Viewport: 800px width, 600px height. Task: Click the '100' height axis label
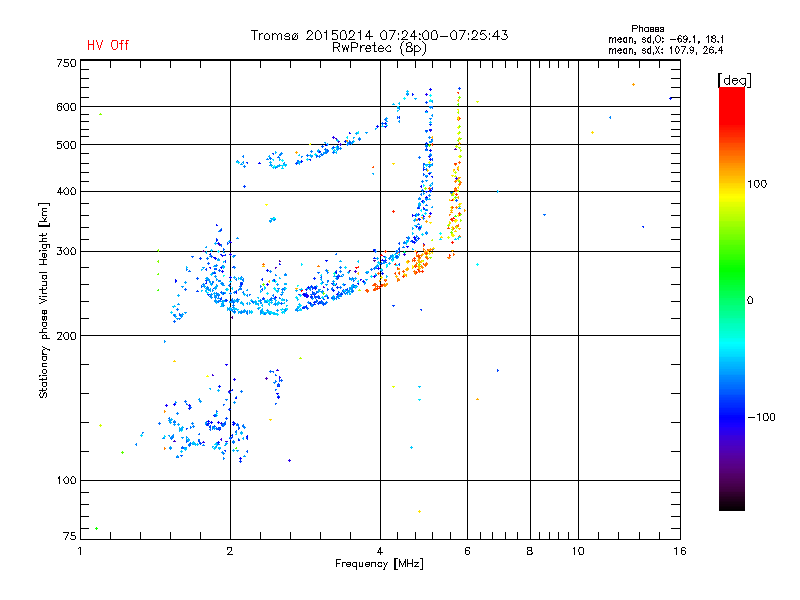(x=66, y=481)
